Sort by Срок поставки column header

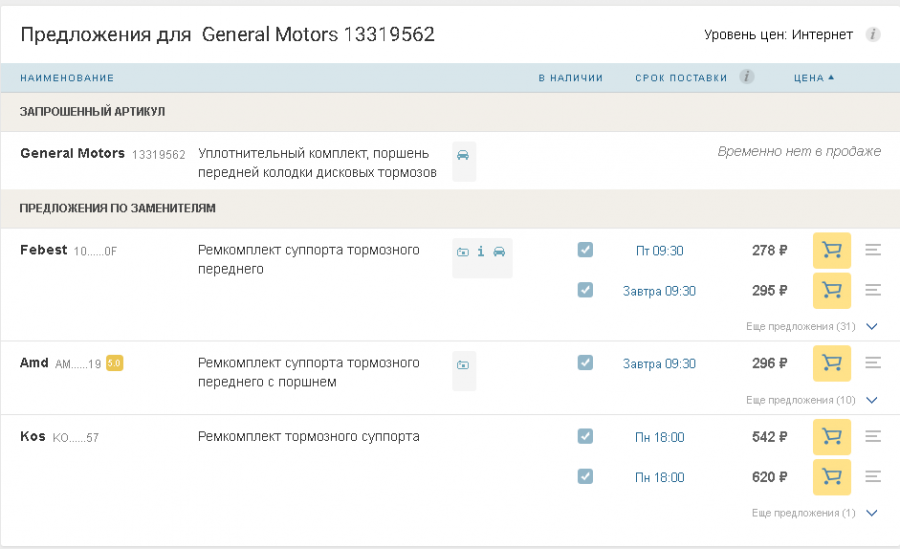pyautogui.click(x=681, y=78)
